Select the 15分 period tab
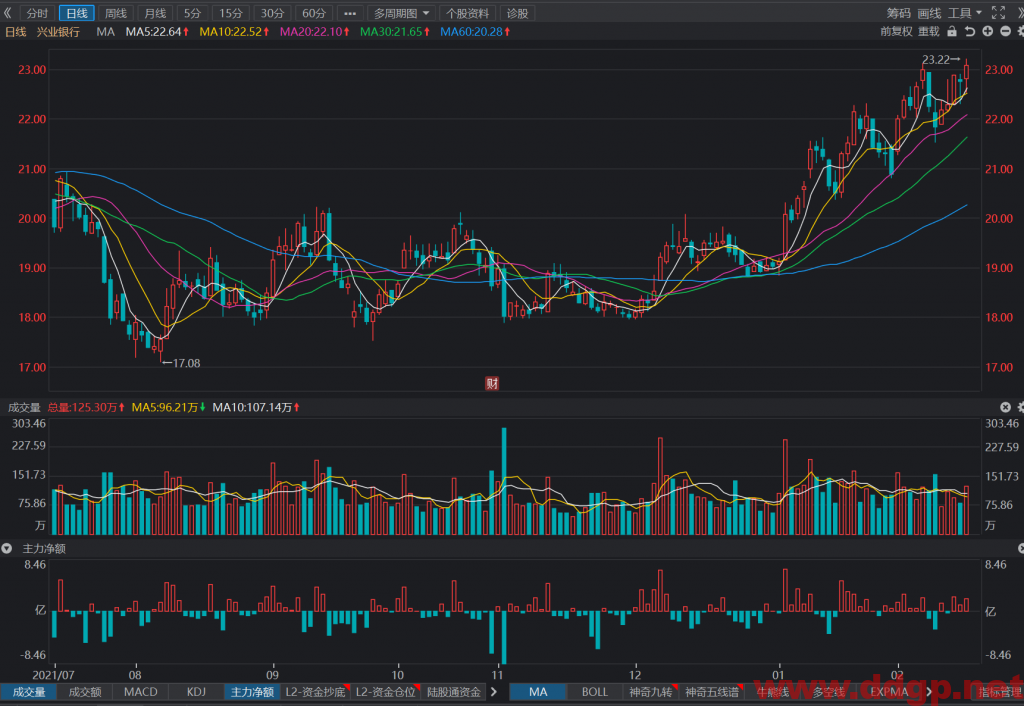Viewport: 1024px width, 706px height. pyautogui.click(x=231, y=13)
